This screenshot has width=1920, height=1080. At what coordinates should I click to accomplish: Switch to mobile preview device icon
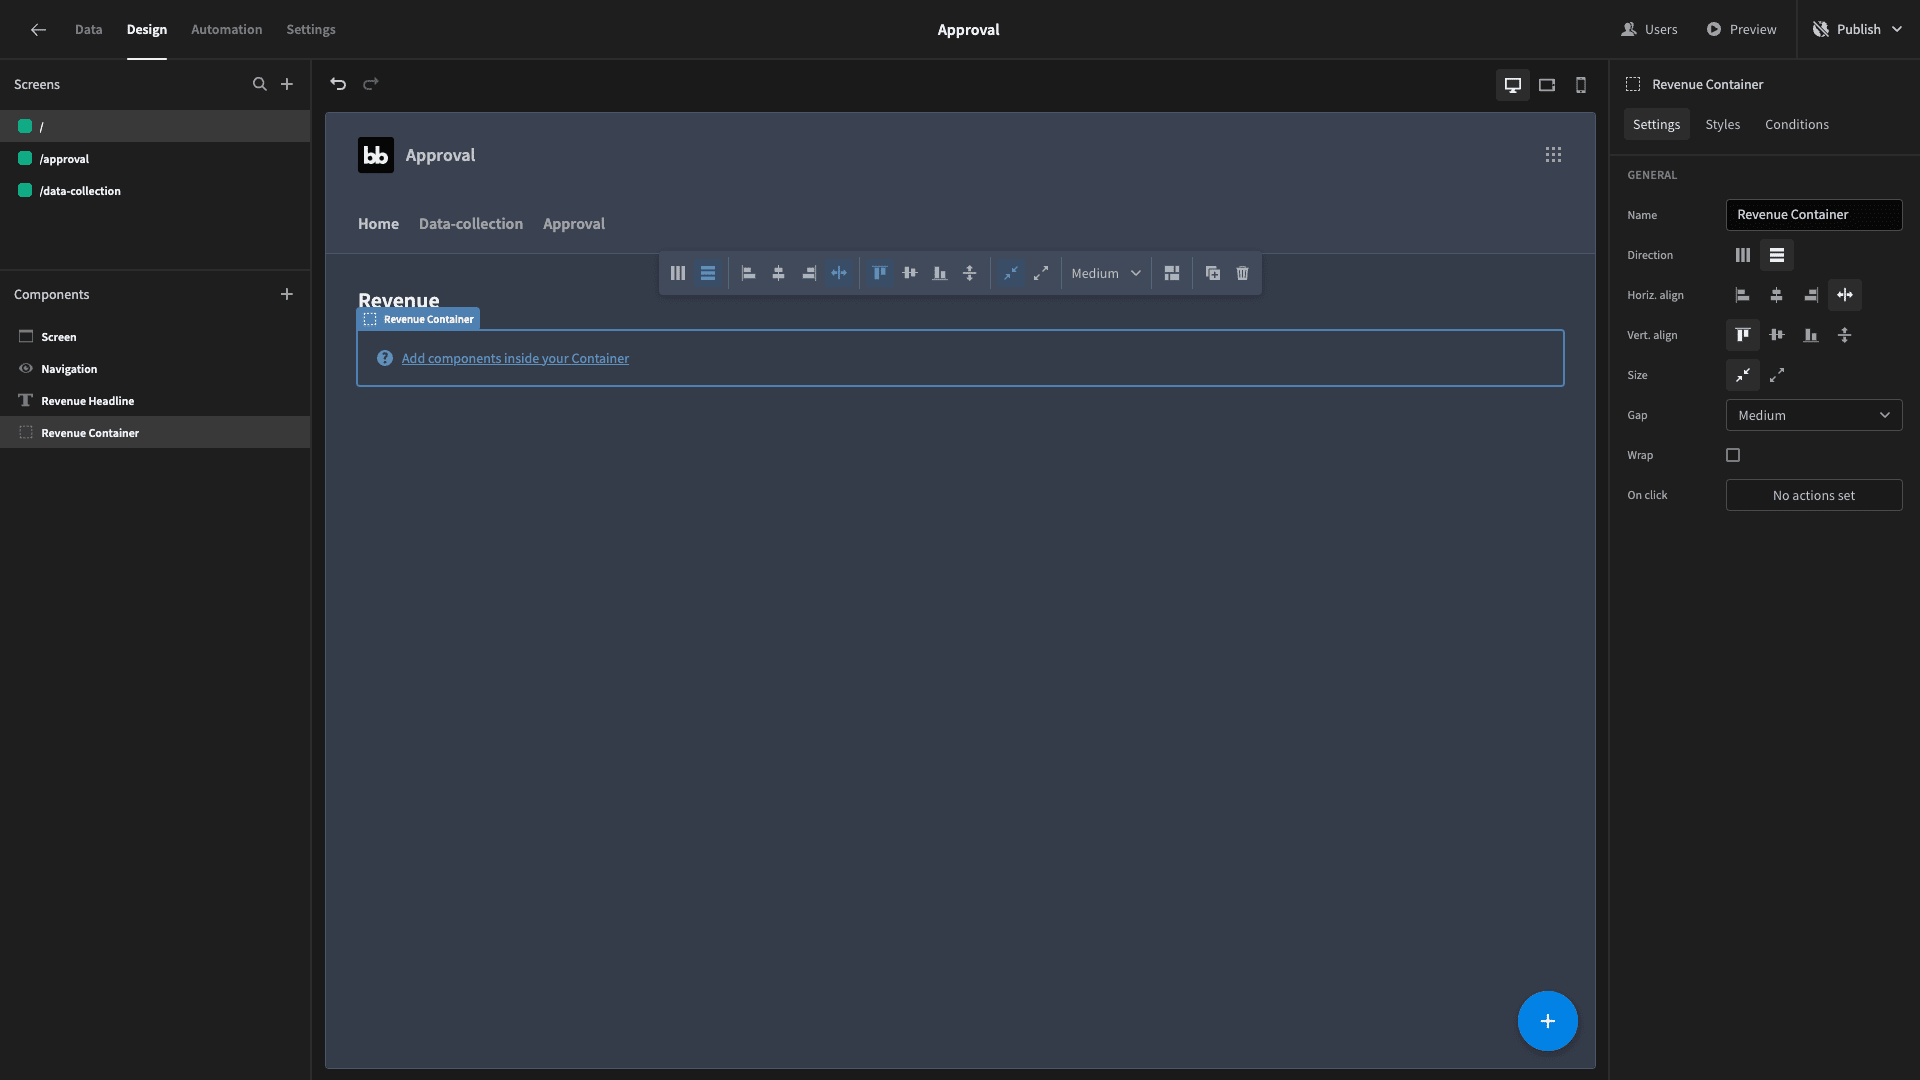[x=1581, y=85]
